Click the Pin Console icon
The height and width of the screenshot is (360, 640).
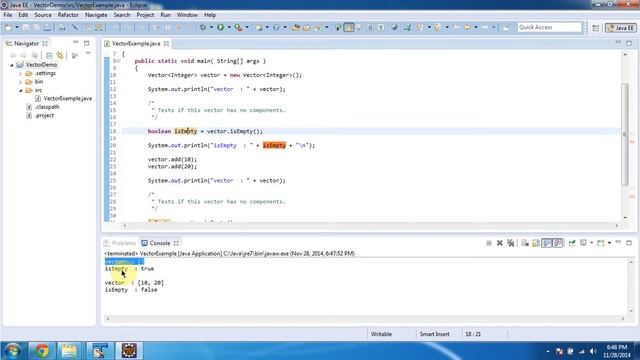[572, 243]
